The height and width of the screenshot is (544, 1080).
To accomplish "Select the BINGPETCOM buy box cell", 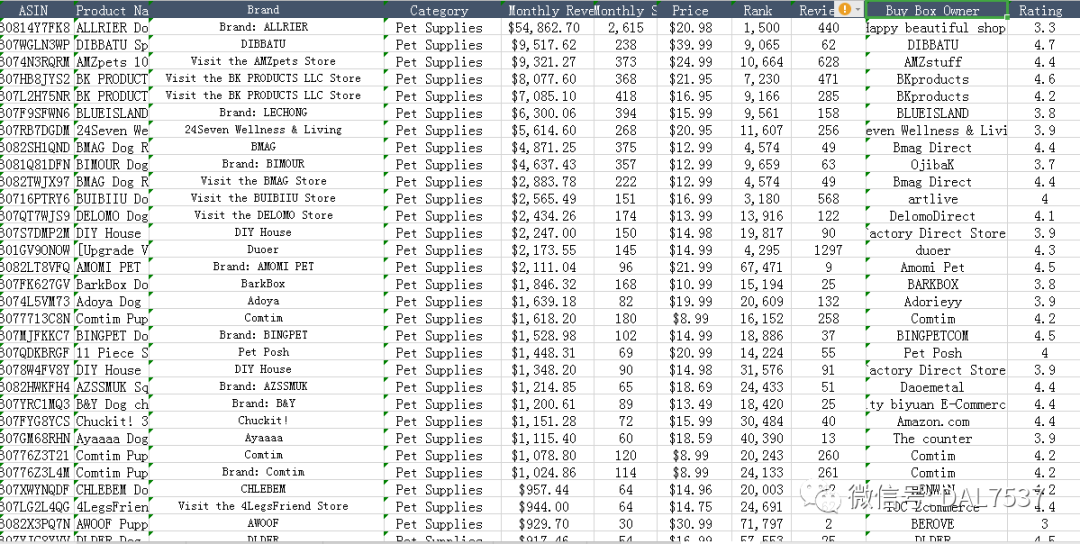I will tap(936, 336).
